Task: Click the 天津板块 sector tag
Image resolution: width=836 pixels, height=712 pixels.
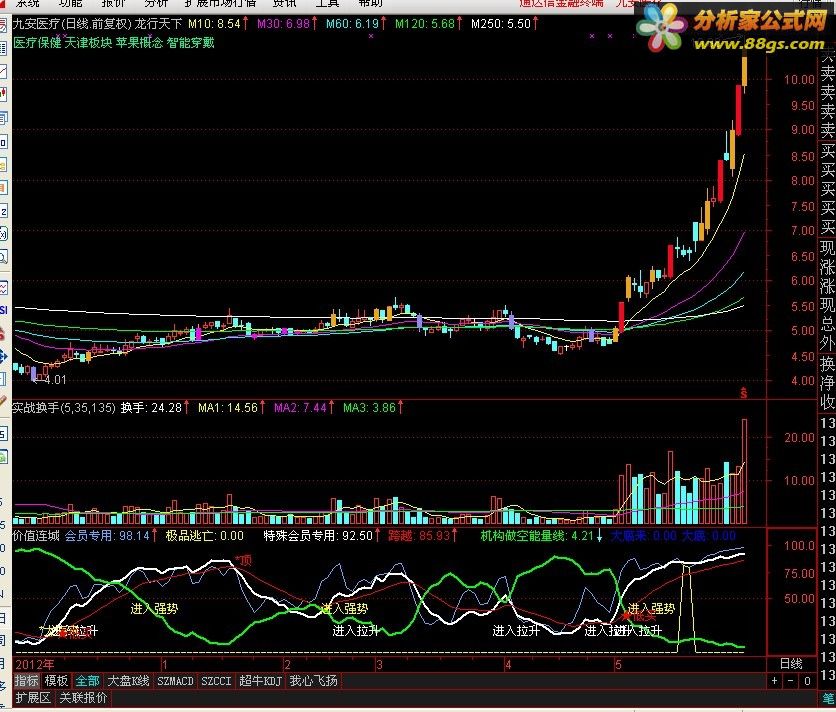Action: 89,43
